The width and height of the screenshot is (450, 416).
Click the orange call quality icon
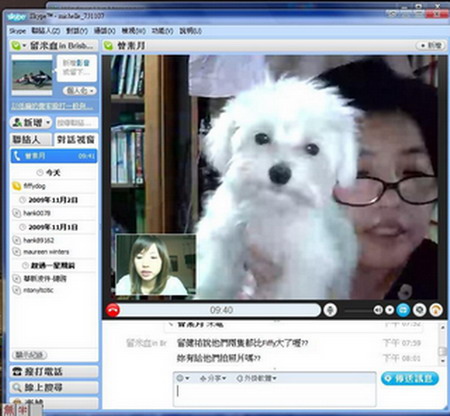436,310
